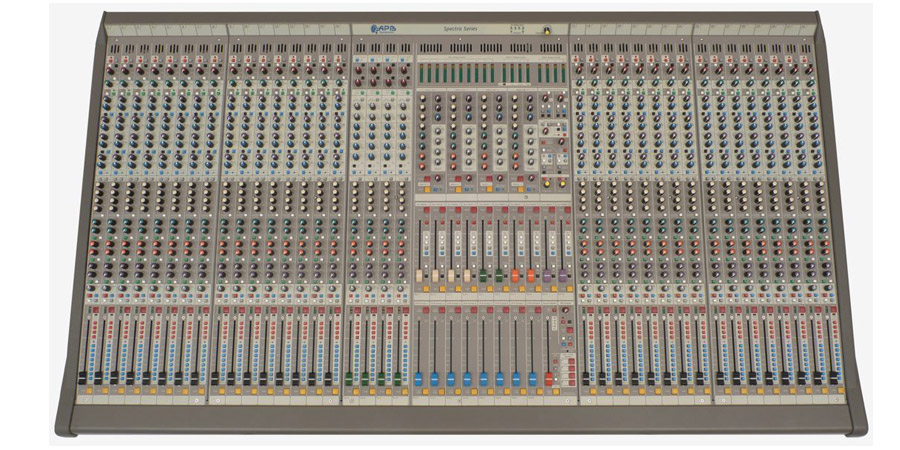900x450 pixels.
Task: Adjust the top red knob on first green-fader stereo channel
Action: 359,70
